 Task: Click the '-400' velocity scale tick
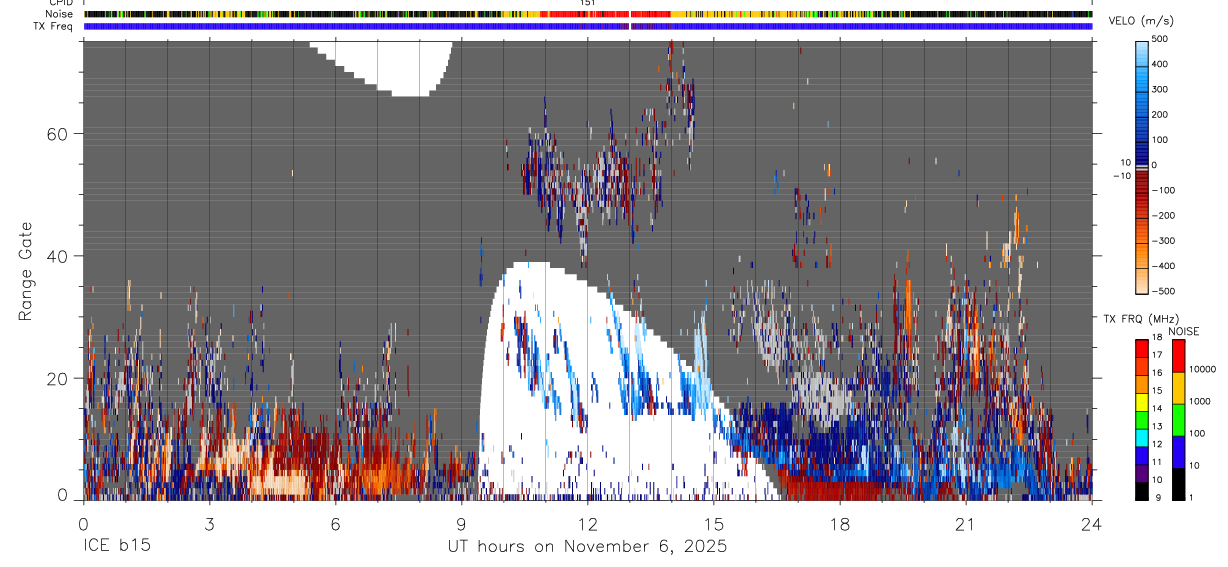(x=1164, y=266)
